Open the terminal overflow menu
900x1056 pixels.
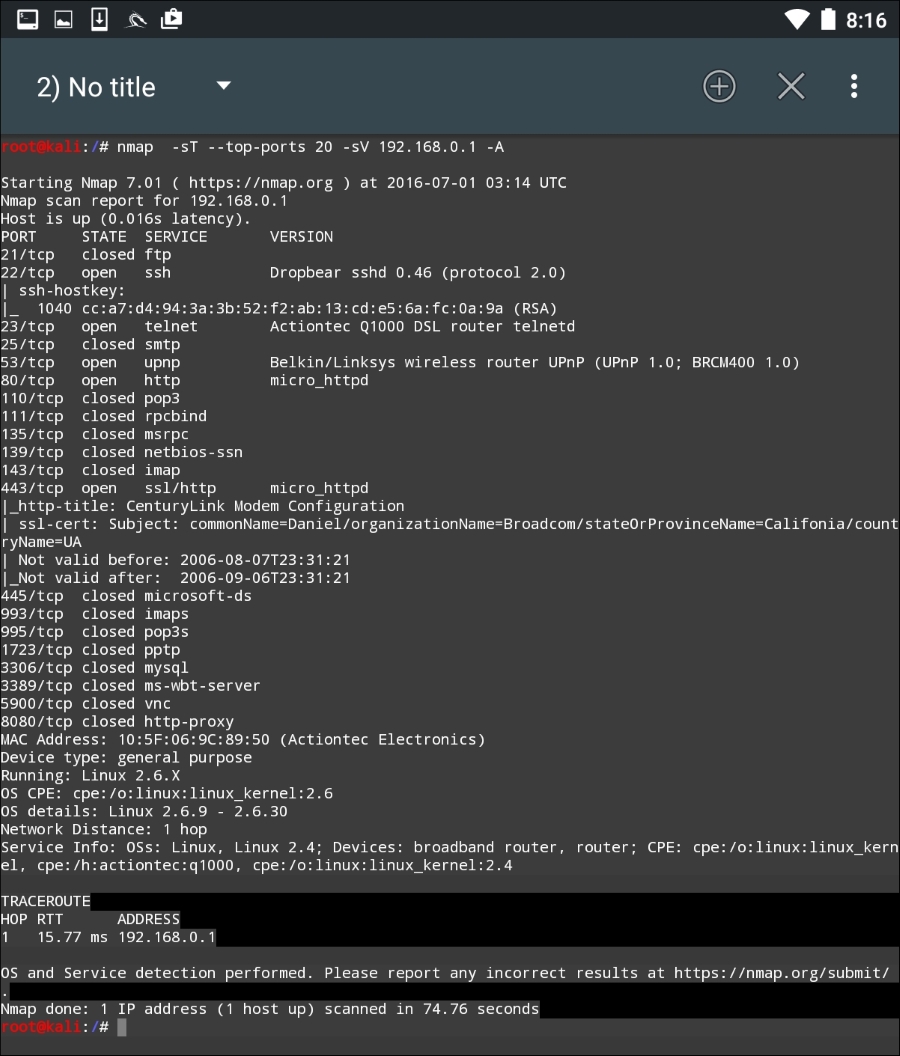pyautogui.click(x=854, y=86)
